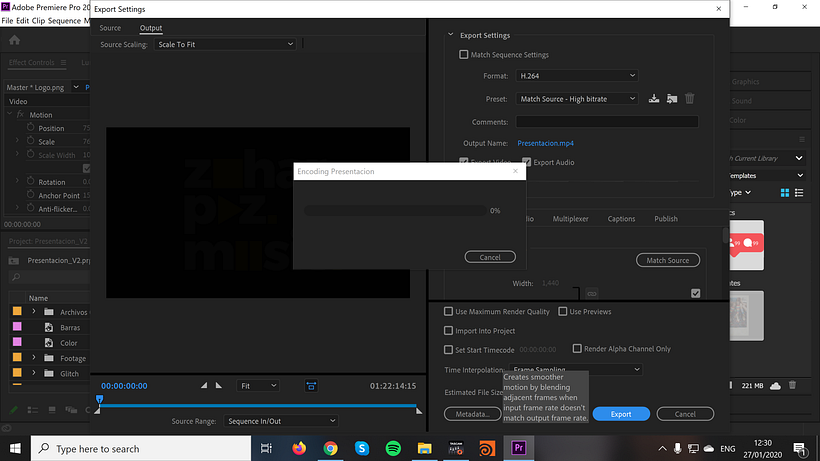
Task: Click the 00:00:00:00 current timecode
Action: pos(124,386)
